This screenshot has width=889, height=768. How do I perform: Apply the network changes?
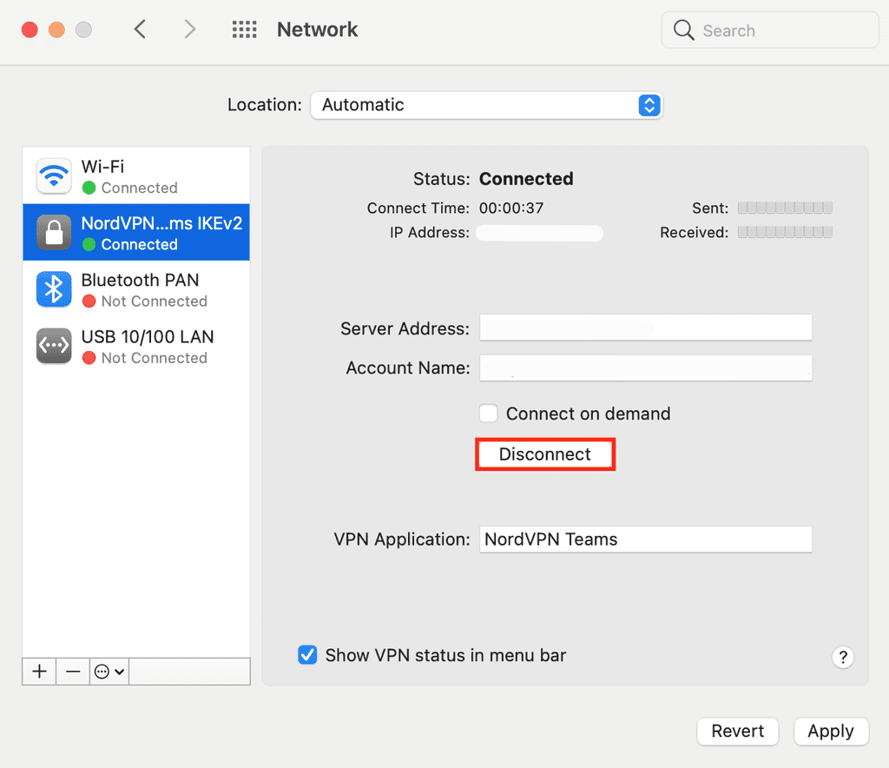831,731
